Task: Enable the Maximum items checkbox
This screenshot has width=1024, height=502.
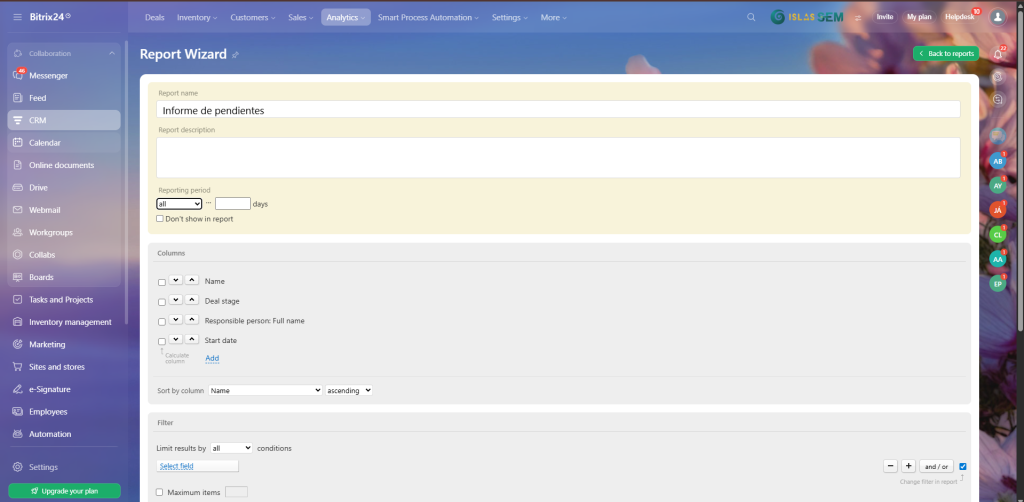Action: [x=160, y=492]
